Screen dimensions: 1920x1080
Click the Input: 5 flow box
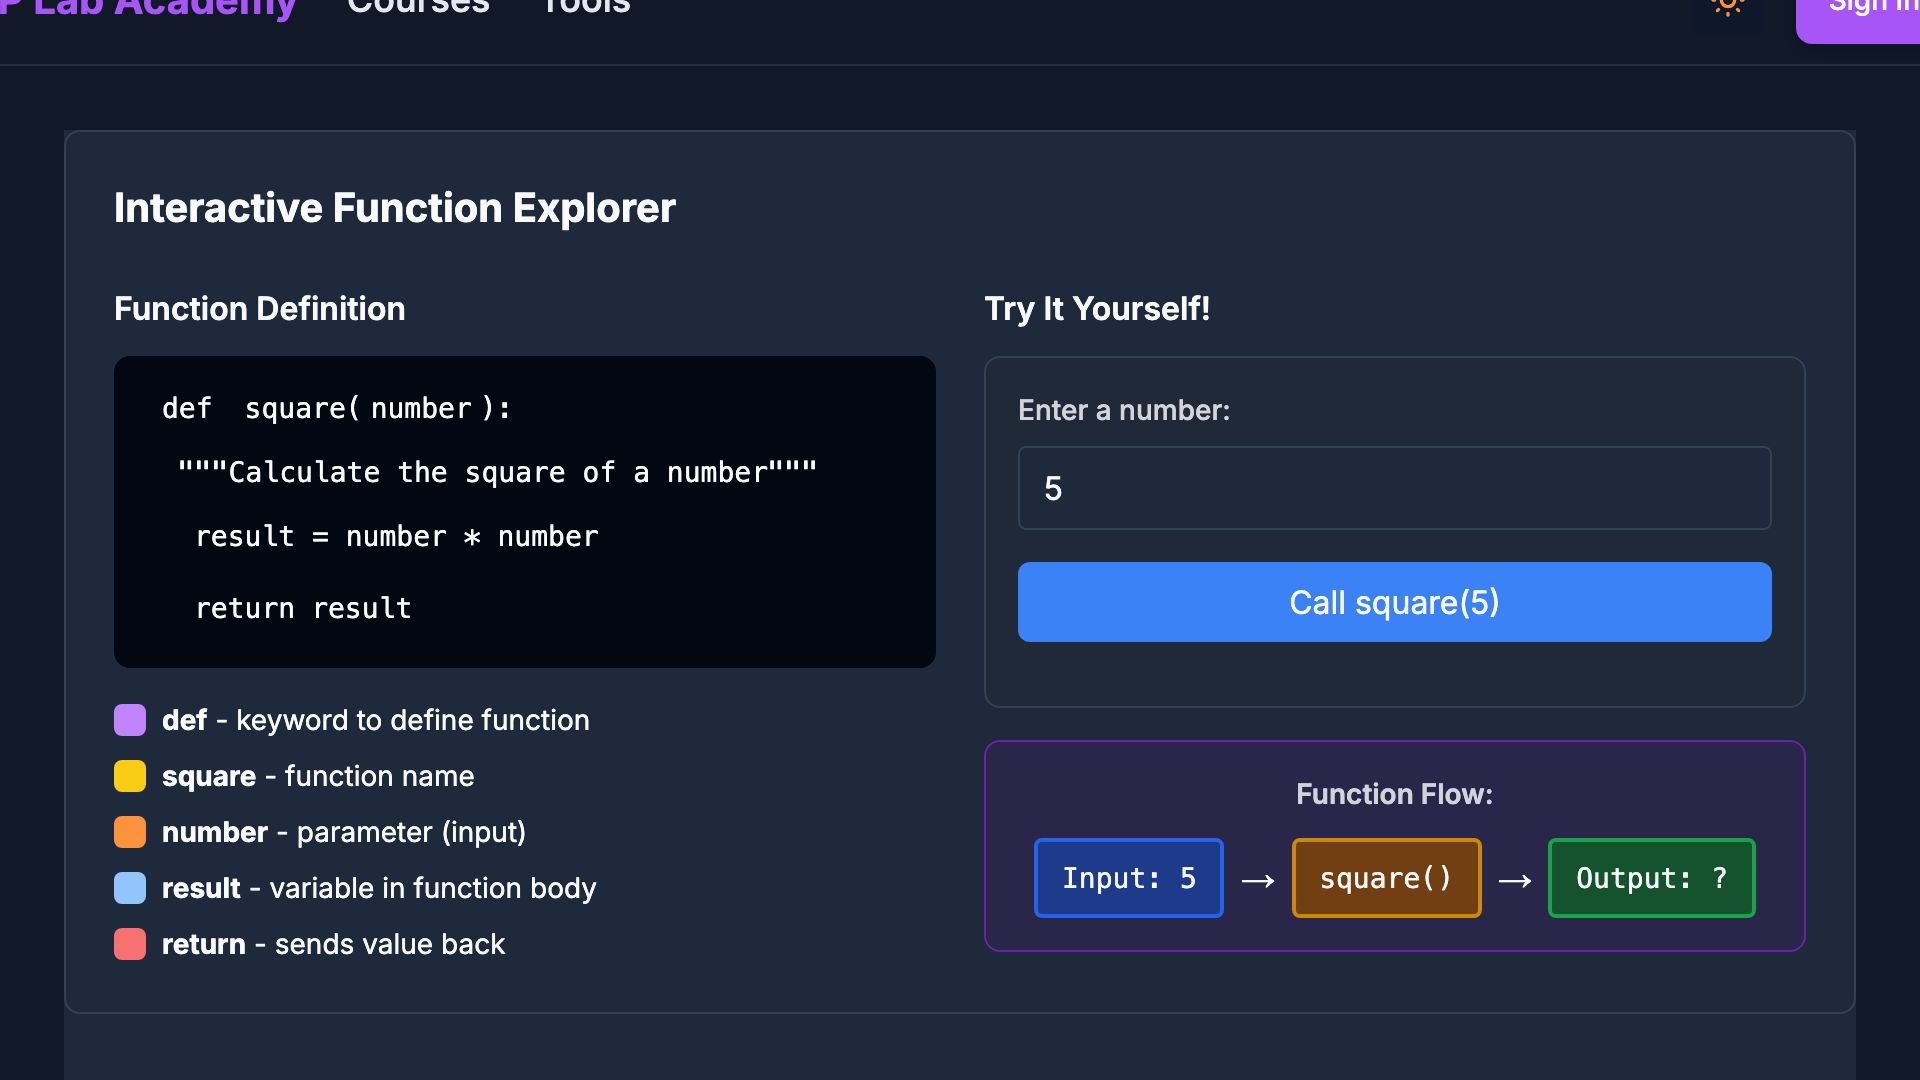click(1129, 878)
